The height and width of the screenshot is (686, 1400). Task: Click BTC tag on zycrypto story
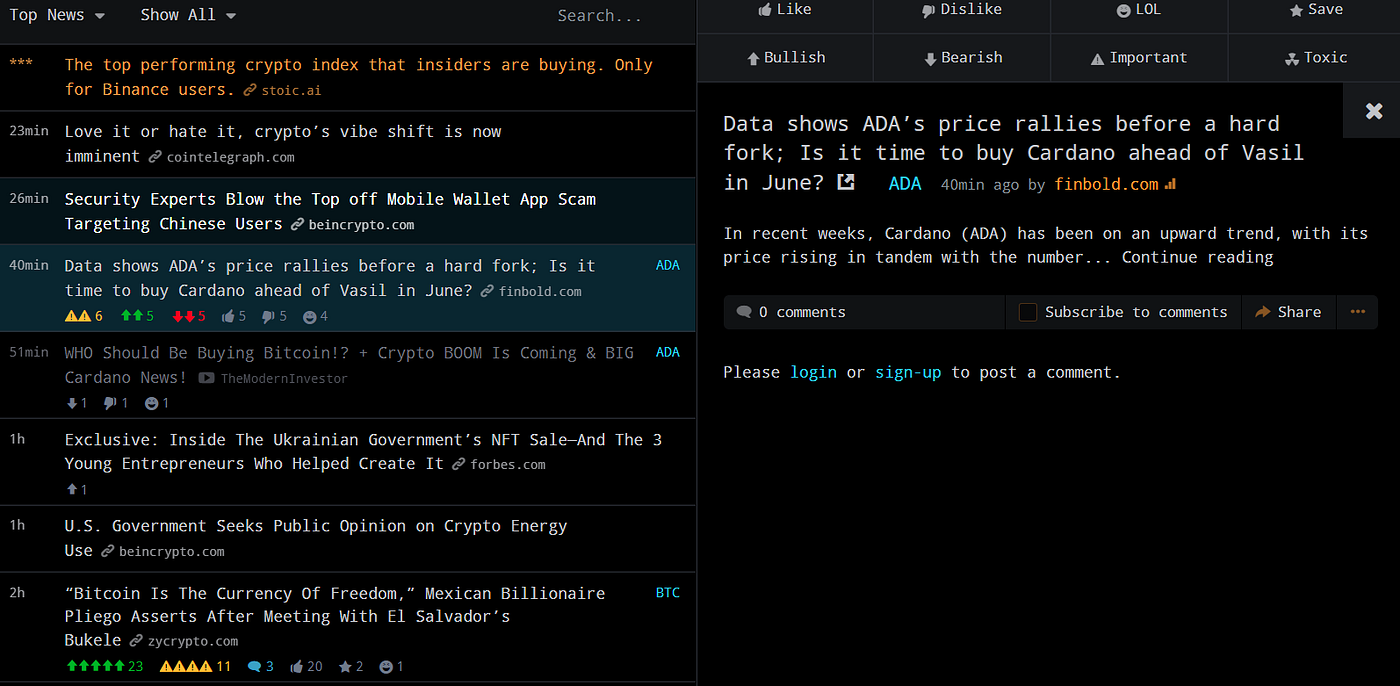click(667, 592)
